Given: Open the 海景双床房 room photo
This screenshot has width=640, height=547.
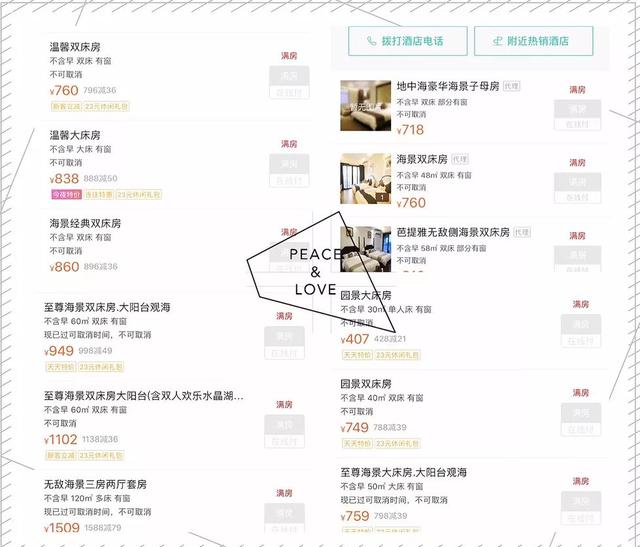Looking at the screenshot, I should click(x=365, y=178).
